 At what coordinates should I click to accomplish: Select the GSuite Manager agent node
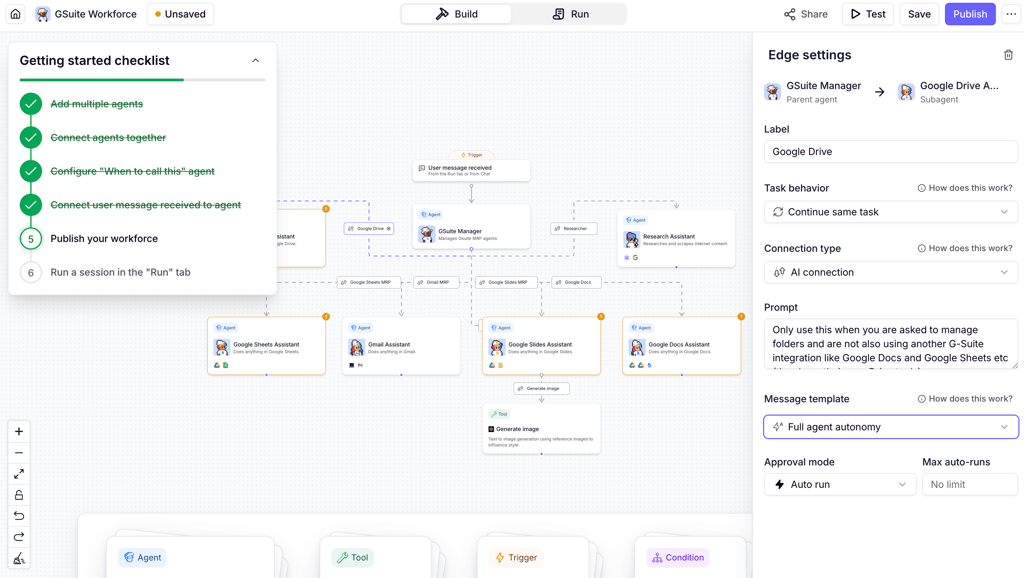pos(472,227)
